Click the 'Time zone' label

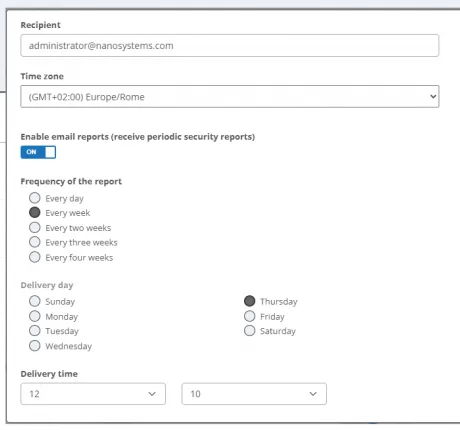click(42, 76)
